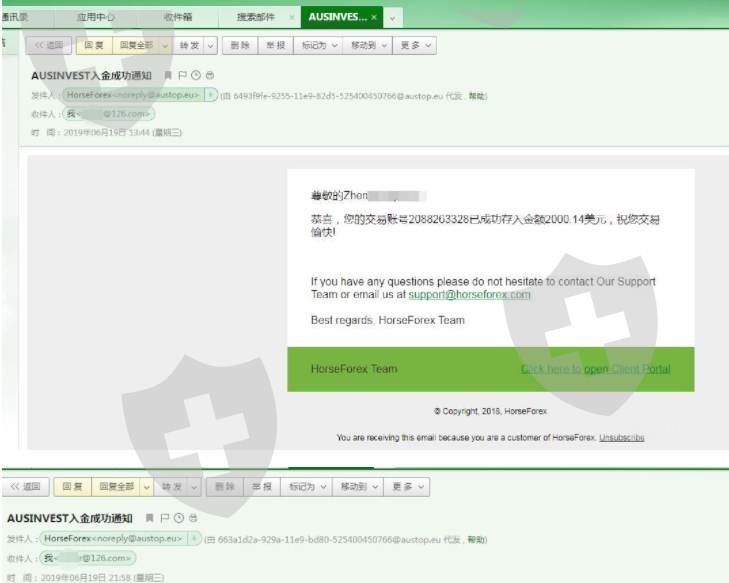The image size is (729, 583).
Task: Expand the tab list dropdown arrow
Action: coord(393,18)
